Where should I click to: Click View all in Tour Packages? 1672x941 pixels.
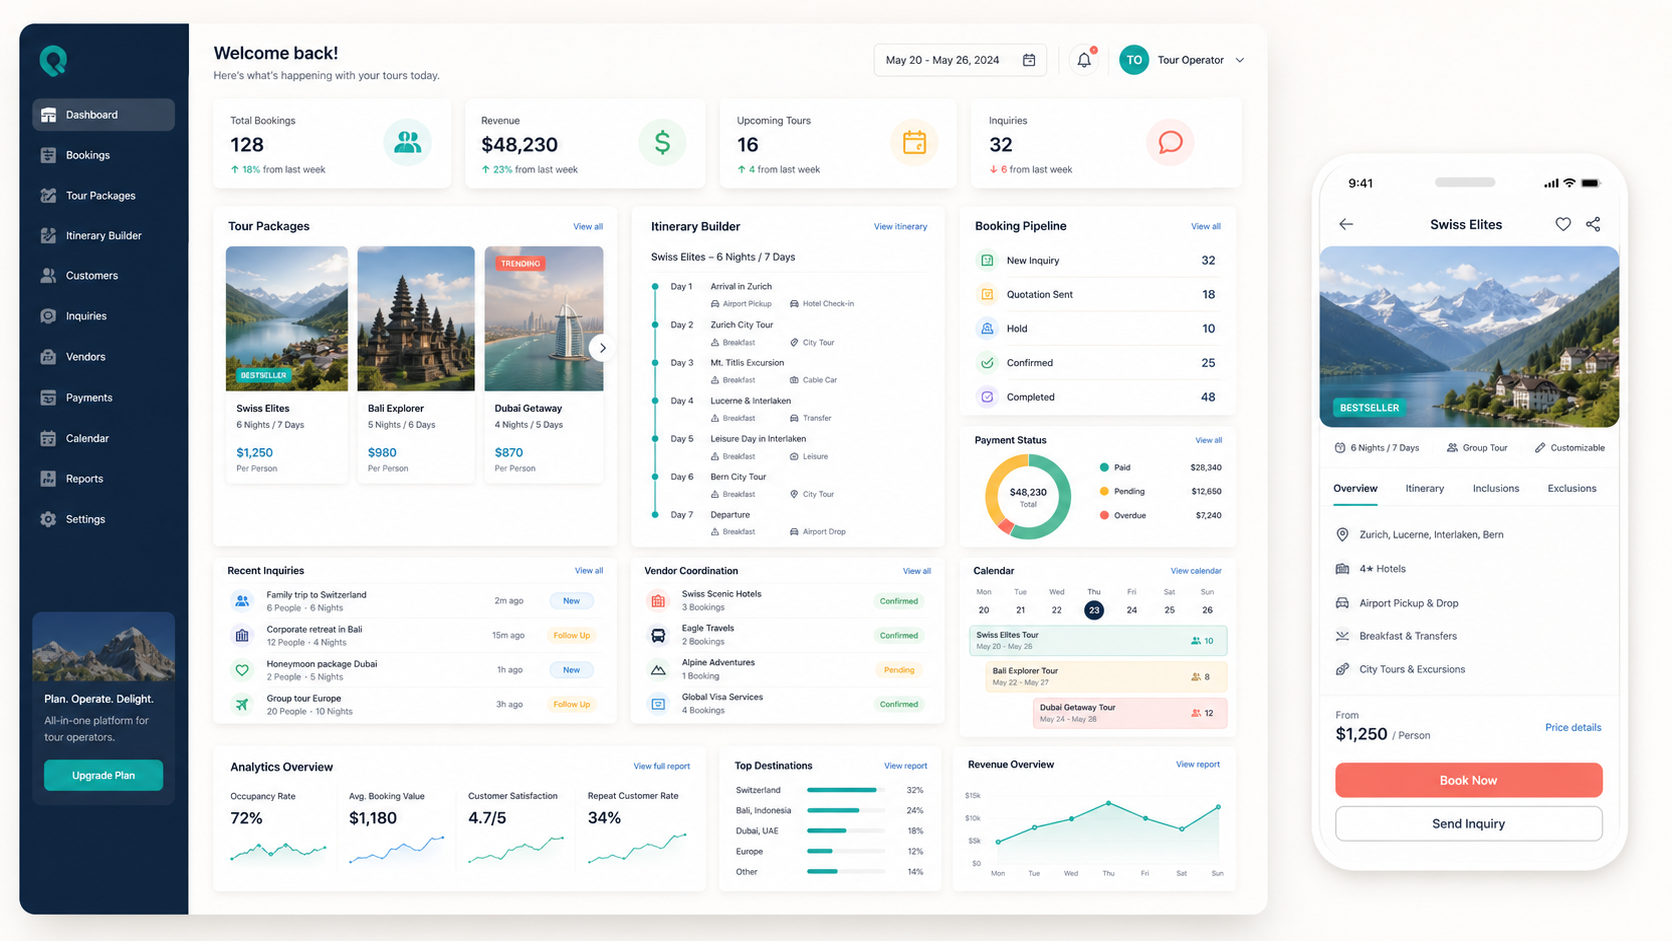588,227
